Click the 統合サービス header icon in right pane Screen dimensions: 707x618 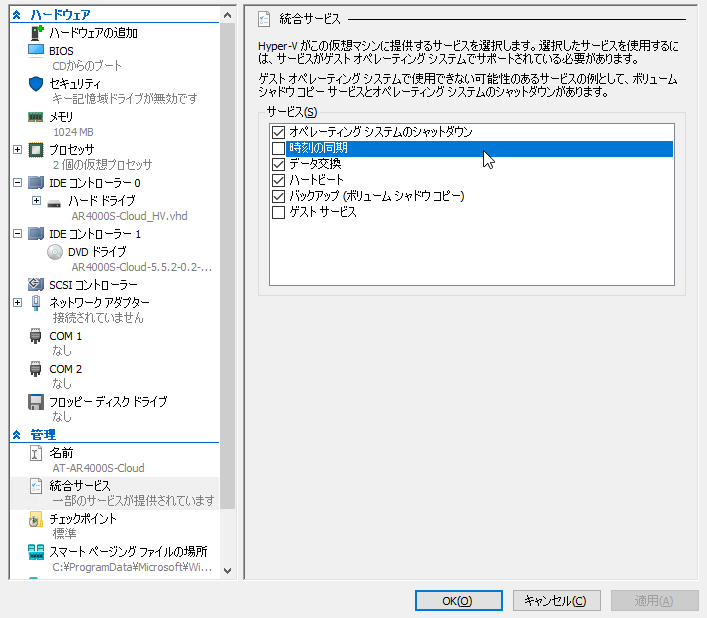pyautogui.click(x=264, y=19)
